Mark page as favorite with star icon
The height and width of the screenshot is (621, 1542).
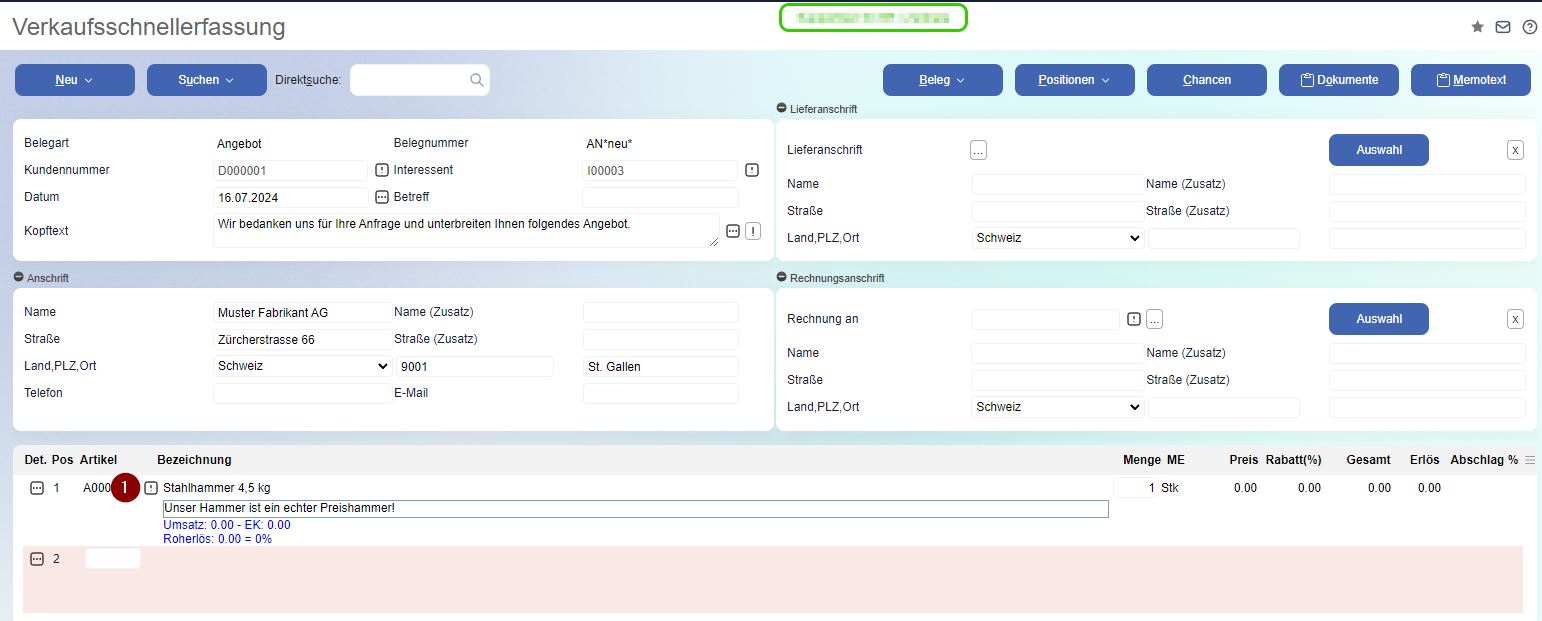coord(1477,27)
